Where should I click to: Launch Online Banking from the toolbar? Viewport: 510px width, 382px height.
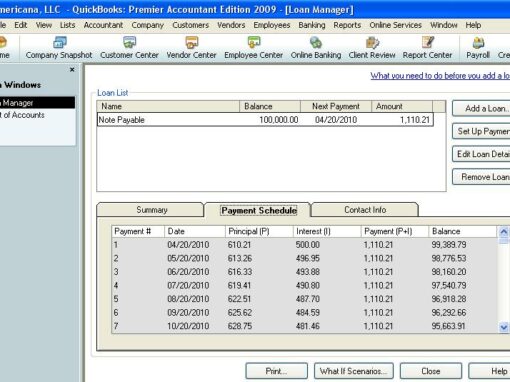[x=316, y=48]
